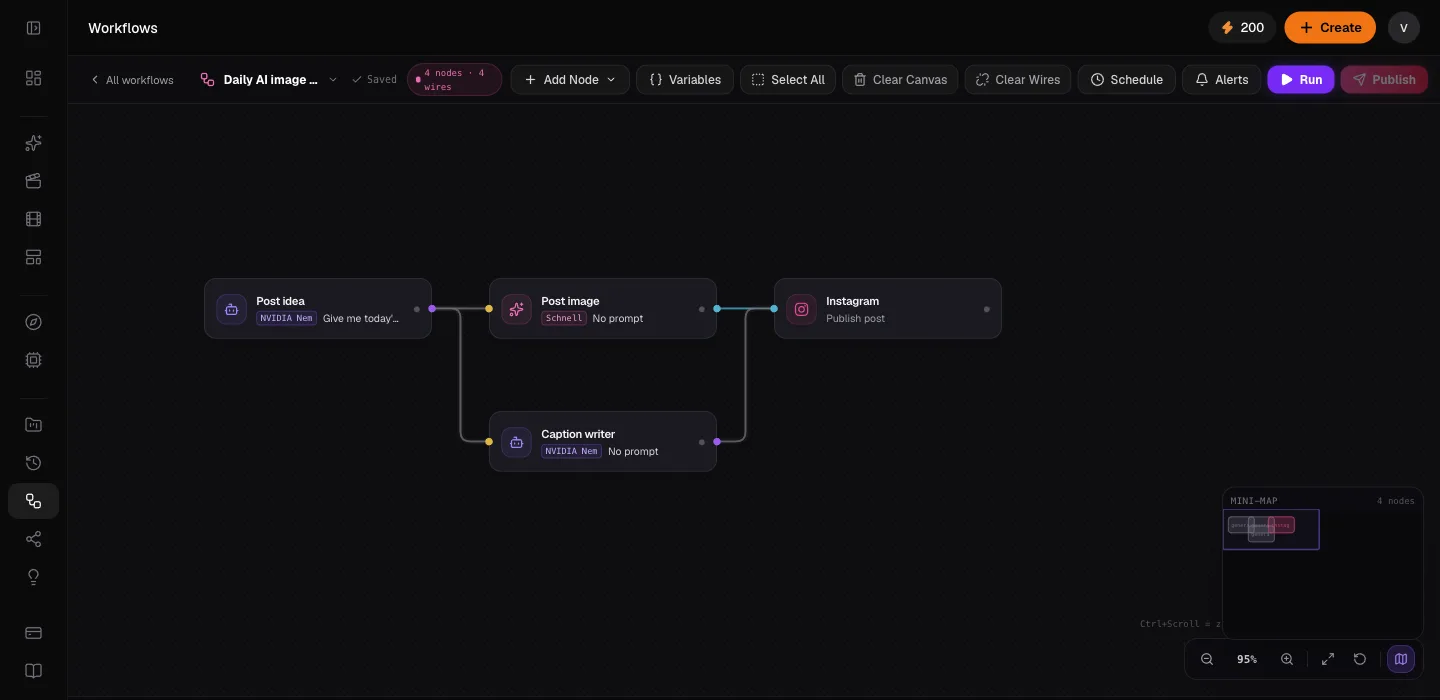Click the yellow input port of Caption writer

pos(489,442)
